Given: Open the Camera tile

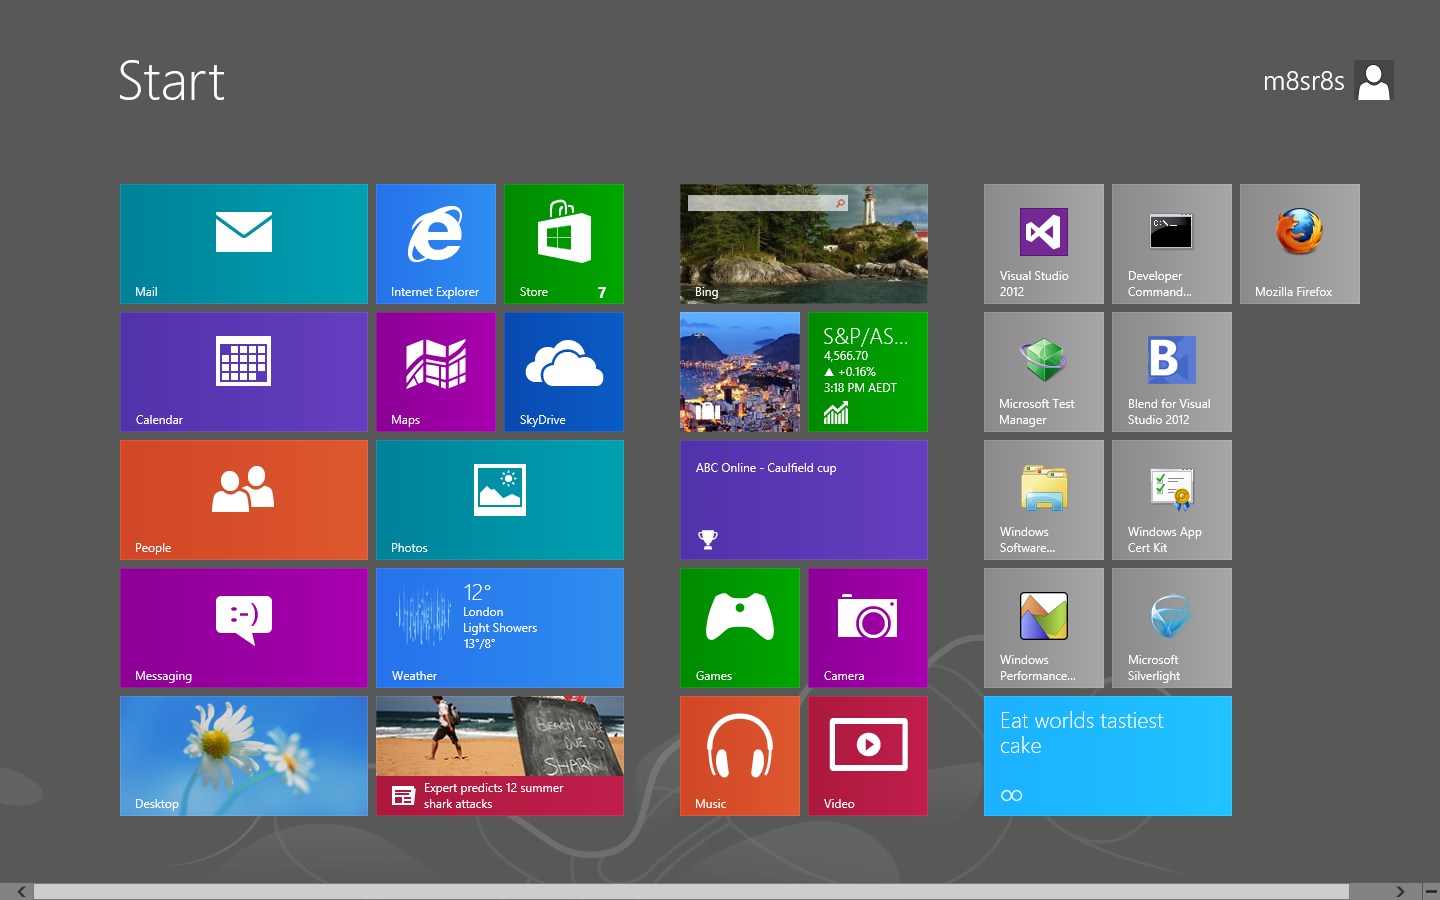Looking at the screenshot, I should pyautogui.click(x=868, y=628).
